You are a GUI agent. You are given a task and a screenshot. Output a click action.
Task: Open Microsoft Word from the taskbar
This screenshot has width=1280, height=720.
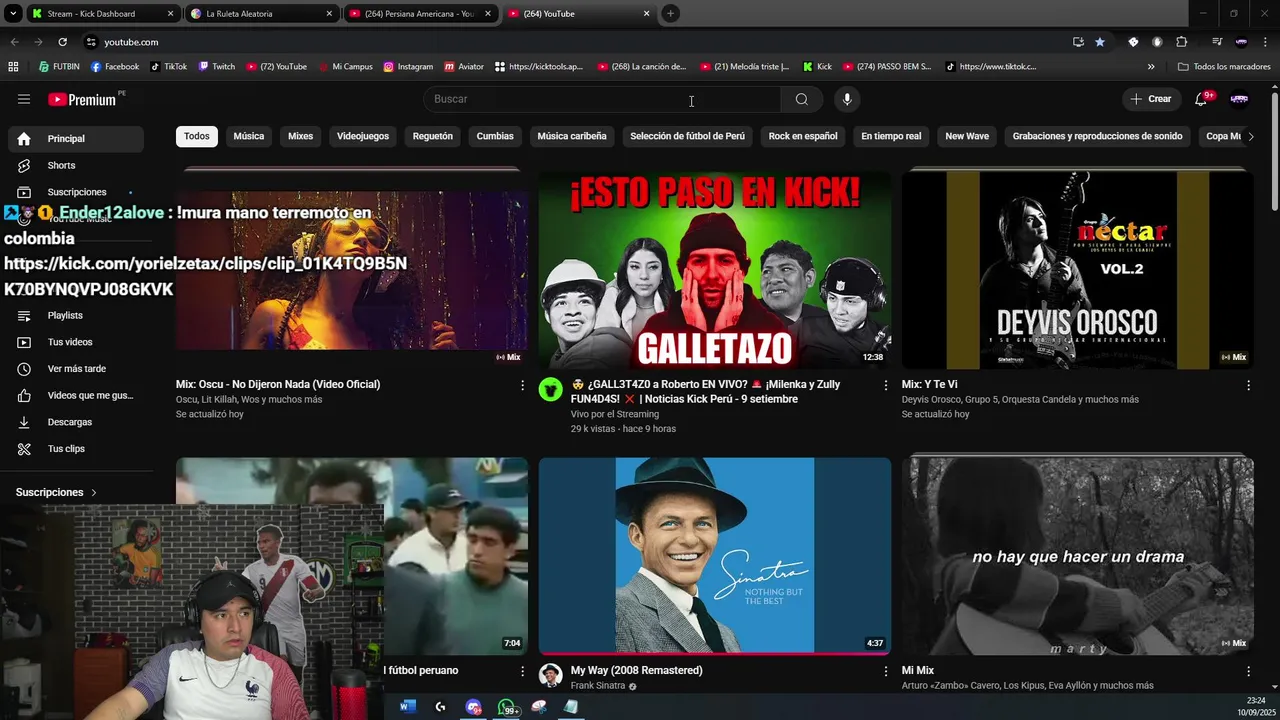[x=407, y=707]
